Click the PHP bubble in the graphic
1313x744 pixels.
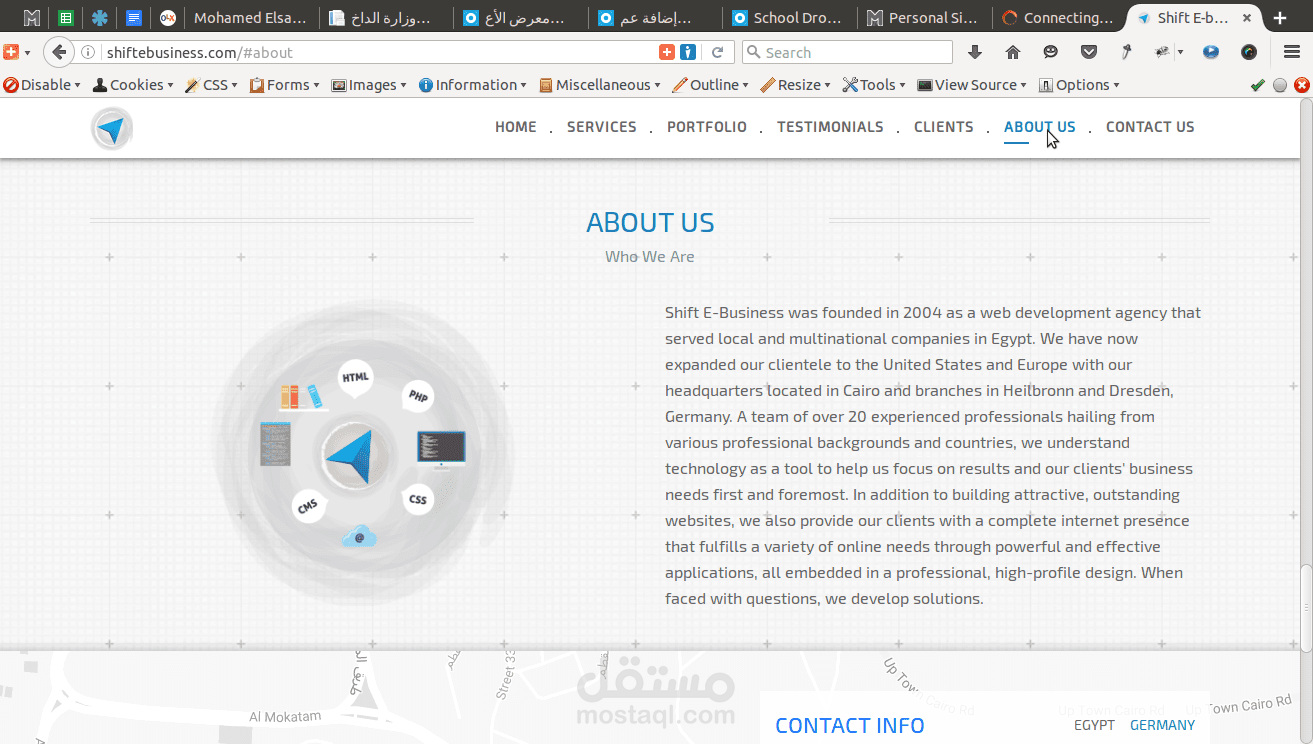[x=418, y=397]
